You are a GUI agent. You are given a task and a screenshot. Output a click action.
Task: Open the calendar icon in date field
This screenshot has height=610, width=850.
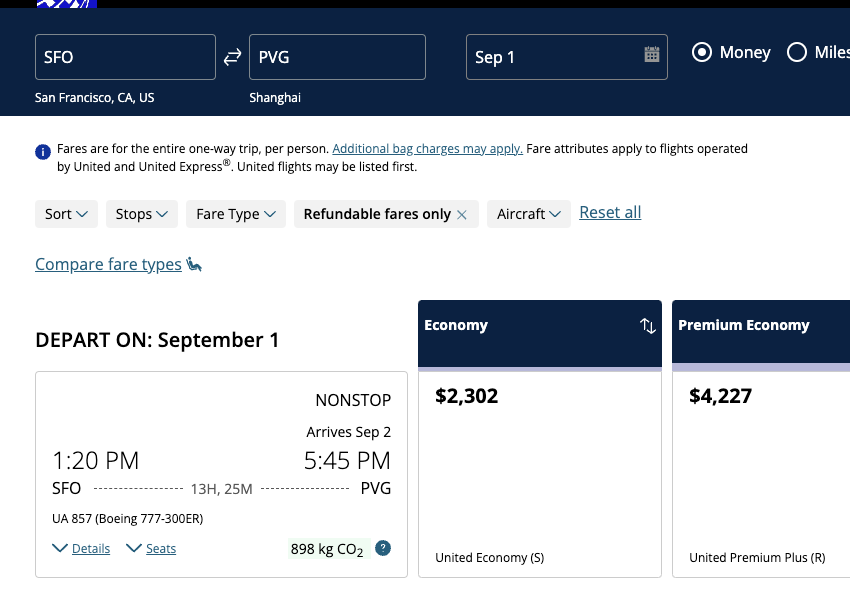[x=651, y=55]
